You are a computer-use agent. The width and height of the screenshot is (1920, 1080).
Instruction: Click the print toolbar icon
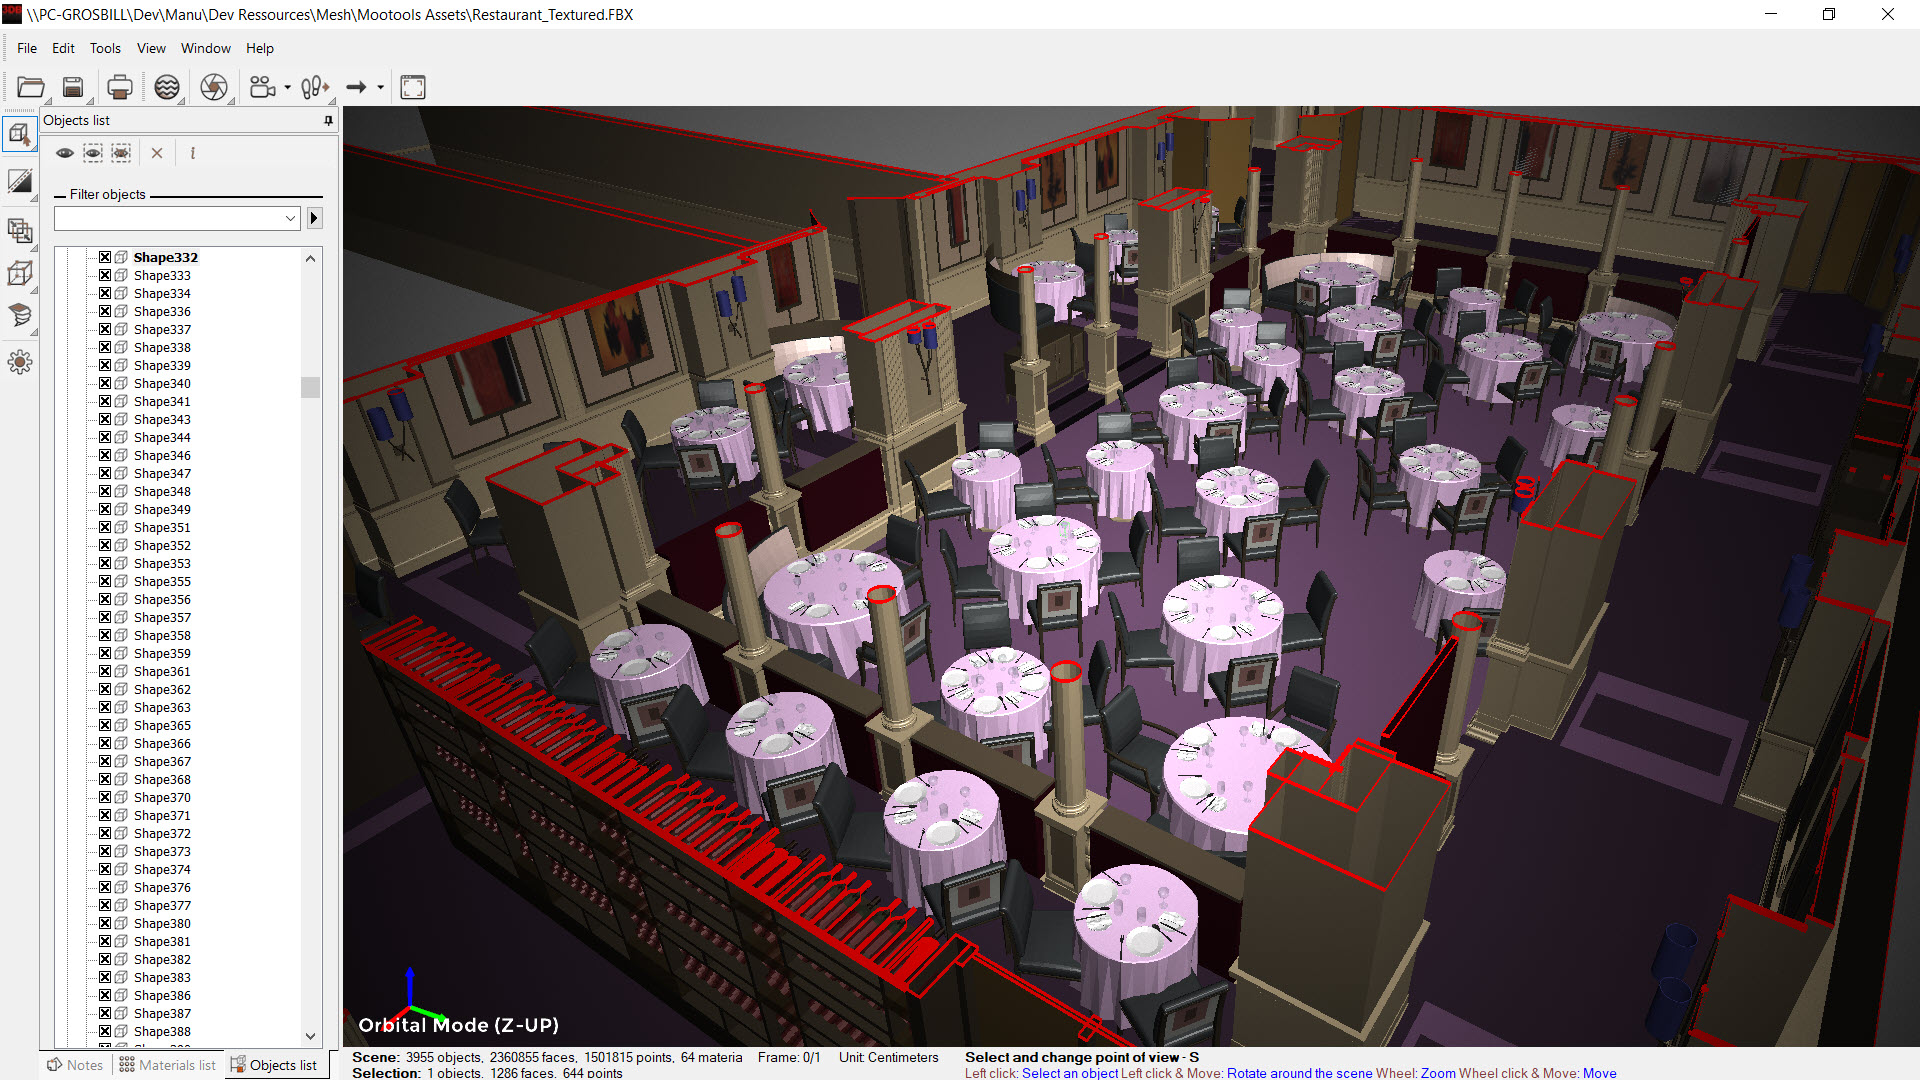click(119, 88)
